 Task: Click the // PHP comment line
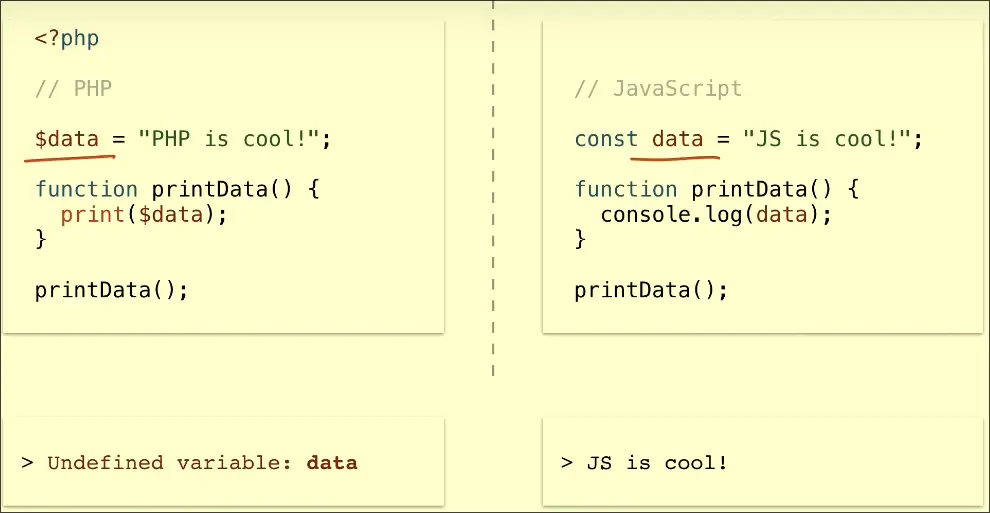coord(73,88)
